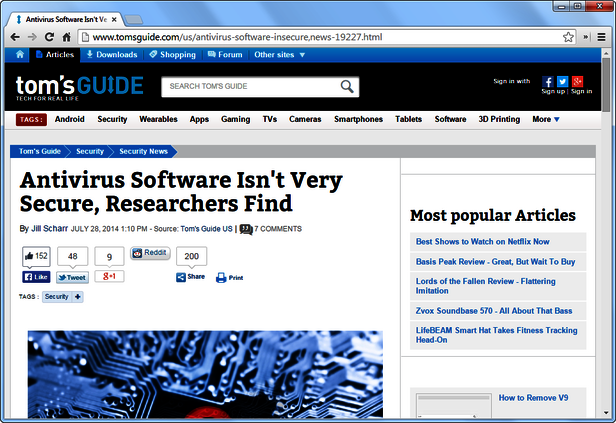
Task: Click into the Search Tom's Guide field
Action: pos(250,87)
